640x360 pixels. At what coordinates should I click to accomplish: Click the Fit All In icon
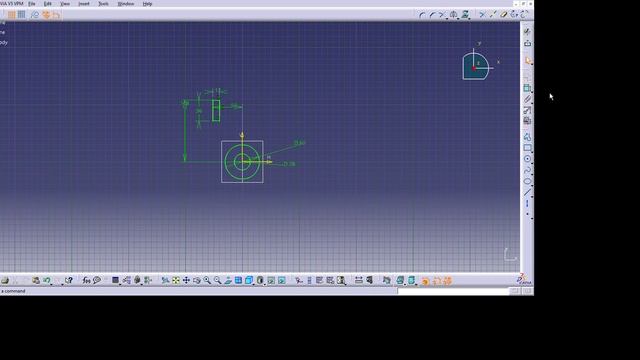176,280
